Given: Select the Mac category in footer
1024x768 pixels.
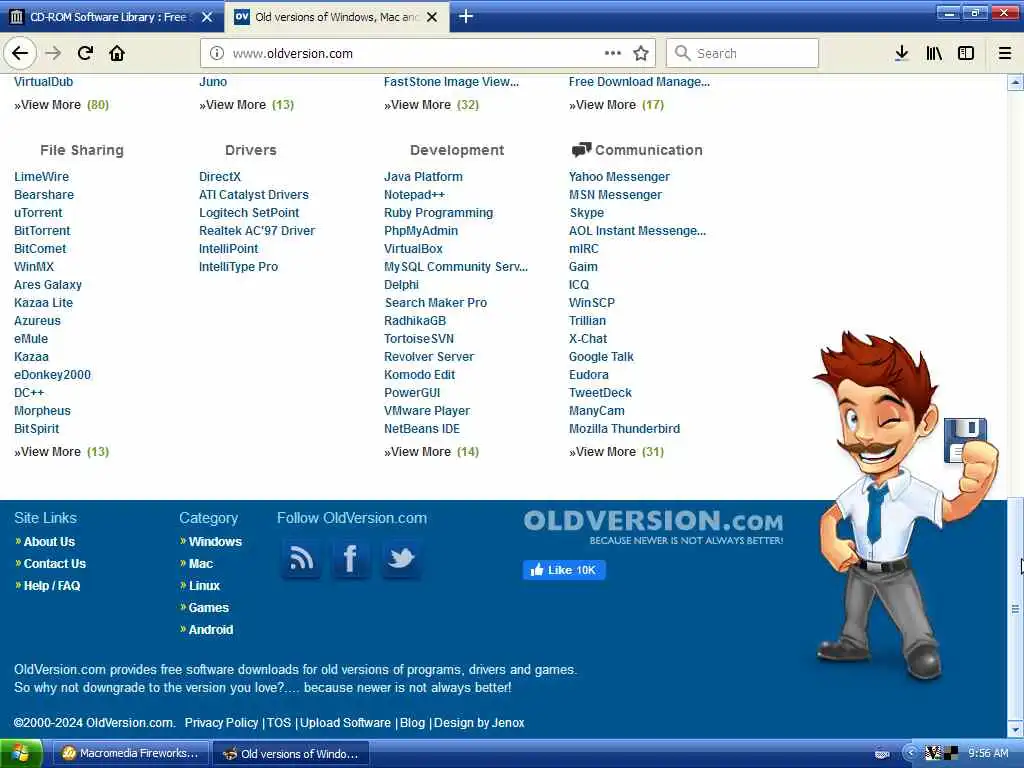Looking at the screenshot, I should coord(200,564).
